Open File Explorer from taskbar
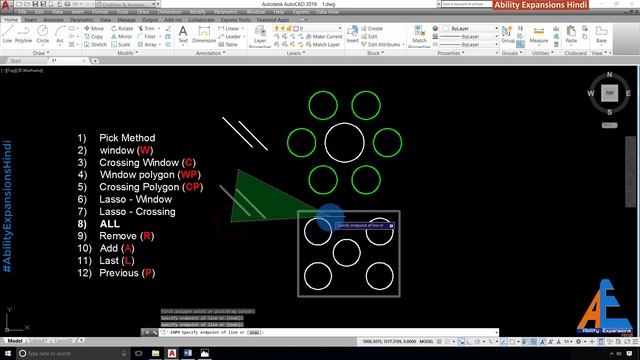This screenshot has width=640, height=360. tap(155, 353)
